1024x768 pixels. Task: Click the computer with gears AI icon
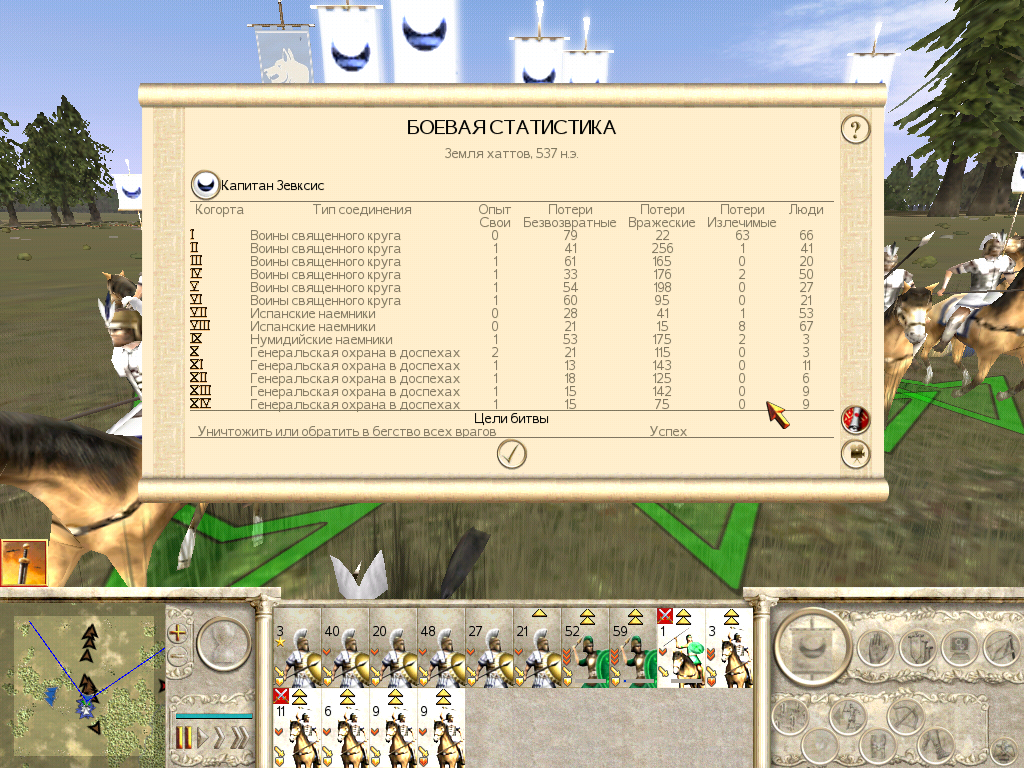click(958, 648)
